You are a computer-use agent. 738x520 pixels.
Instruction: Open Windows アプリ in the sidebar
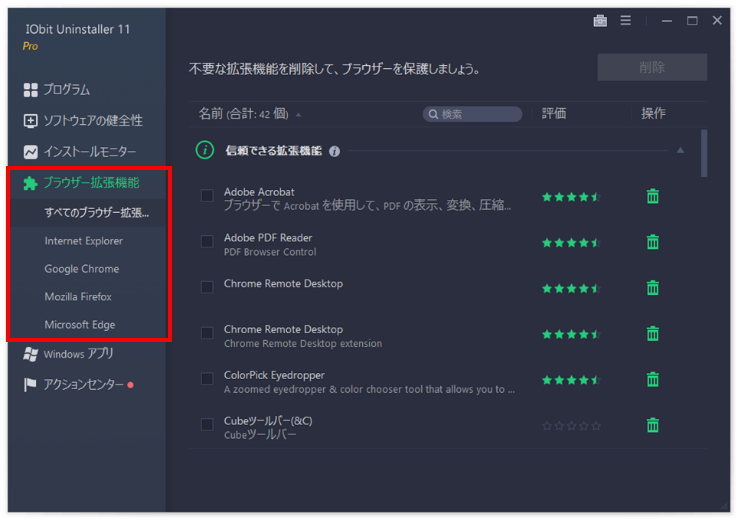tap(79, 354)
